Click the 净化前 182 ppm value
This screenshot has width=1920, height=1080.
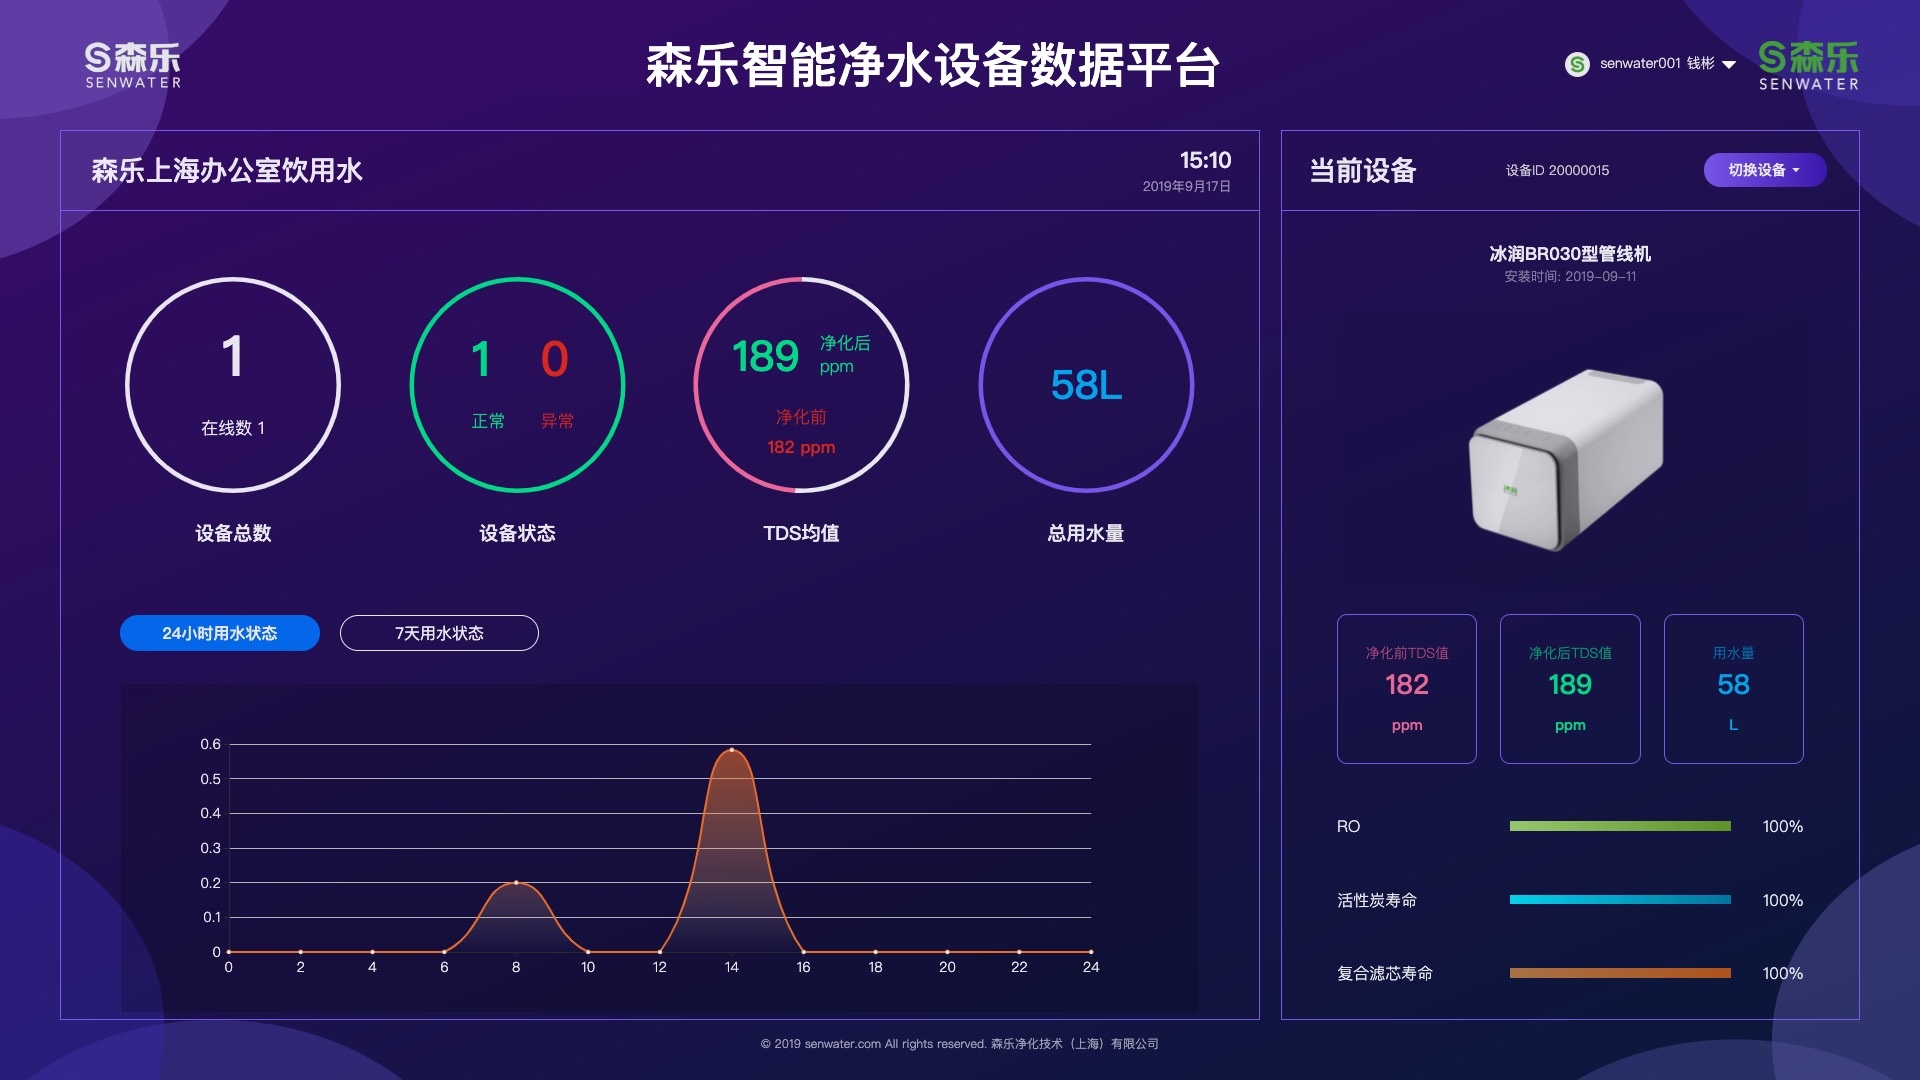click(801, 447)
